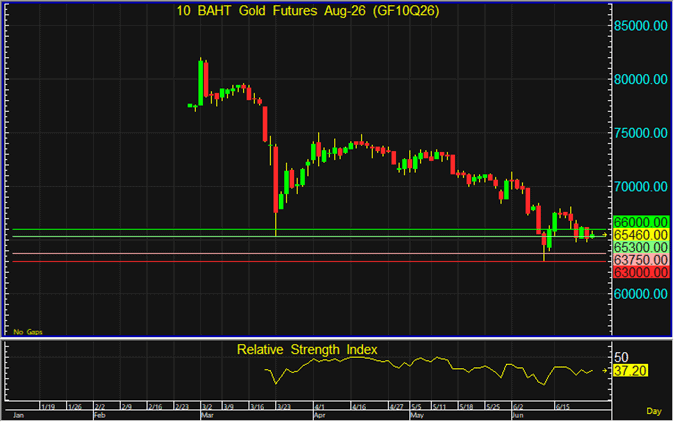Click the Mar month label
The width and height of the screenshot is (674, 422).
[207, 415]
